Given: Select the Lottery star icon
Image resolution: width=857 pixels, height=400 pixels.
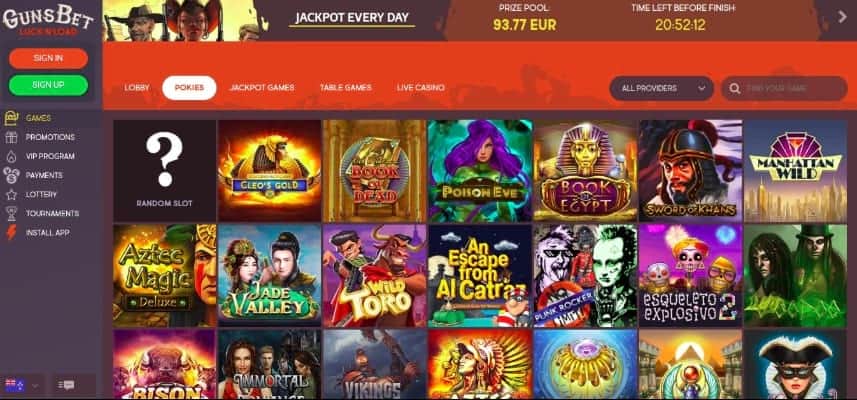Looking at the screenshot, I should point(11,195).
